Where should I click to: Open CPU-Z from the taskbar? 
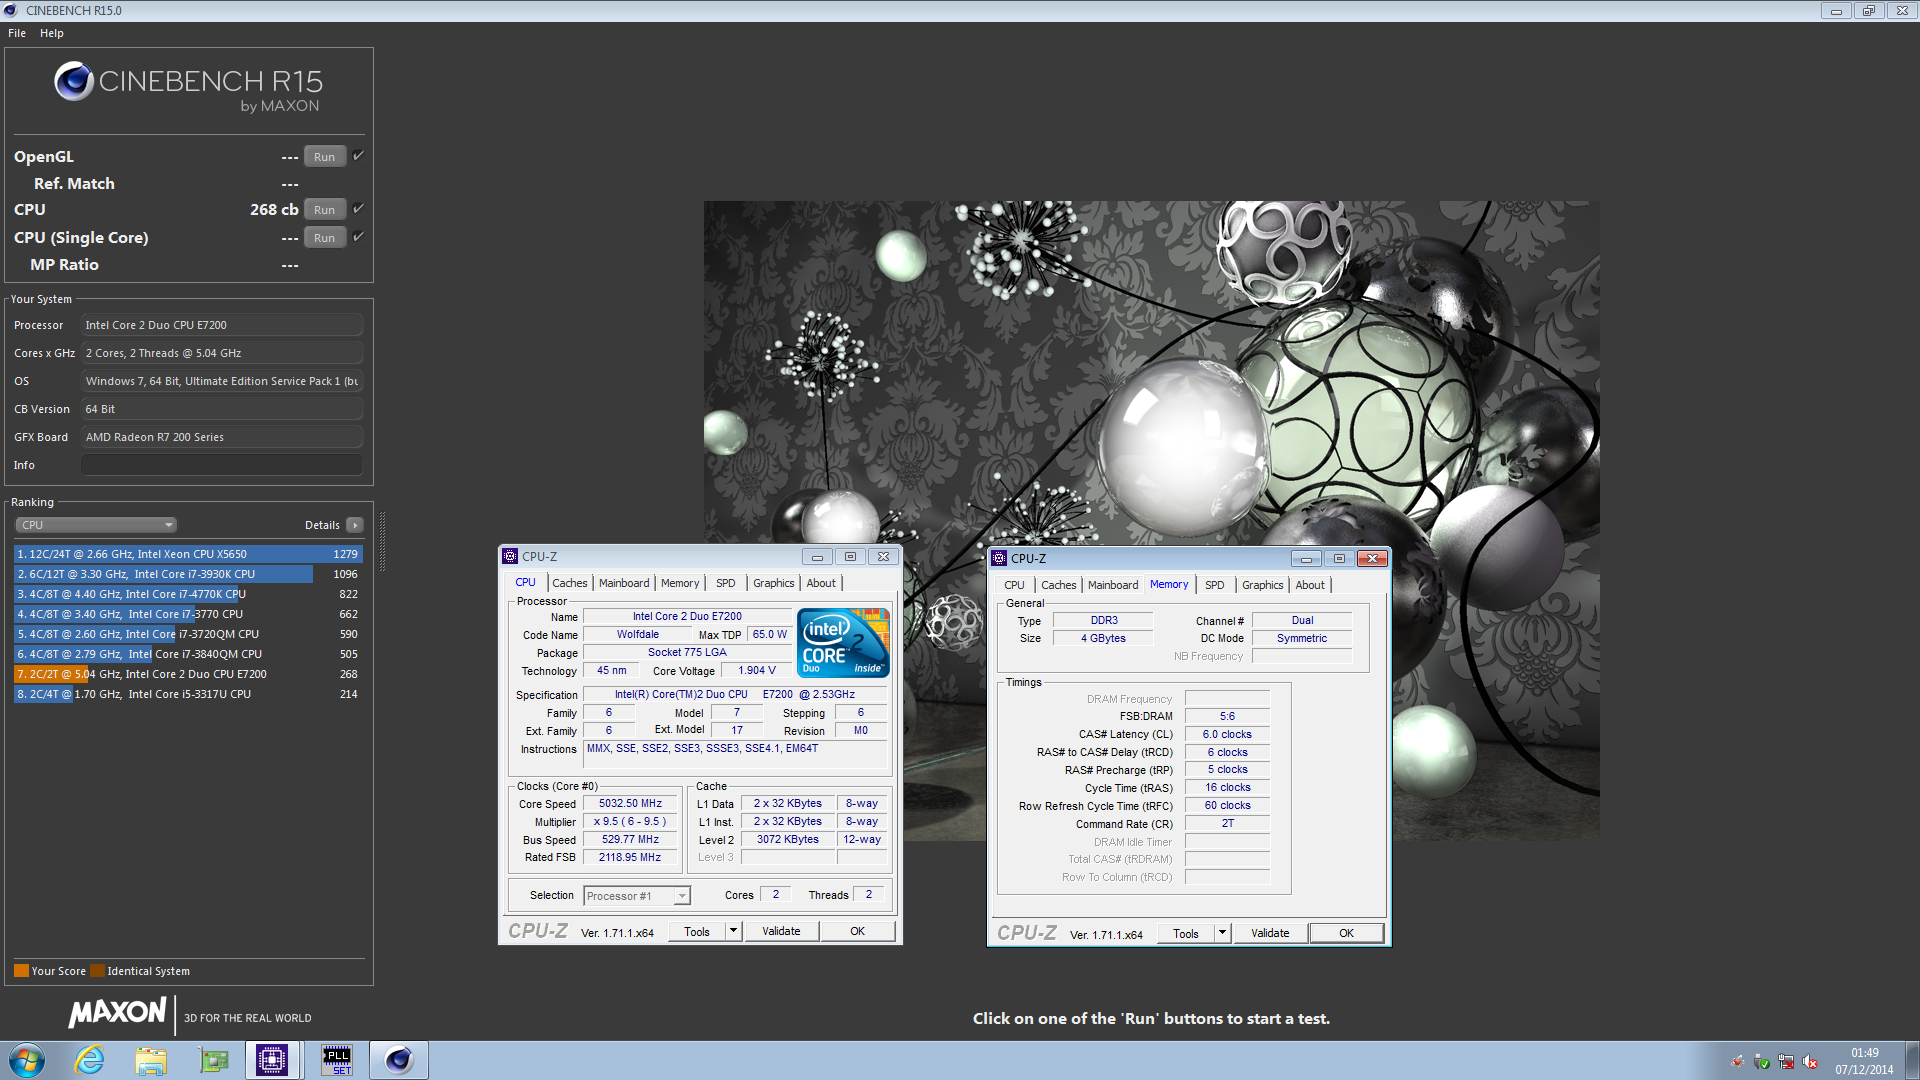point(272,1060)
